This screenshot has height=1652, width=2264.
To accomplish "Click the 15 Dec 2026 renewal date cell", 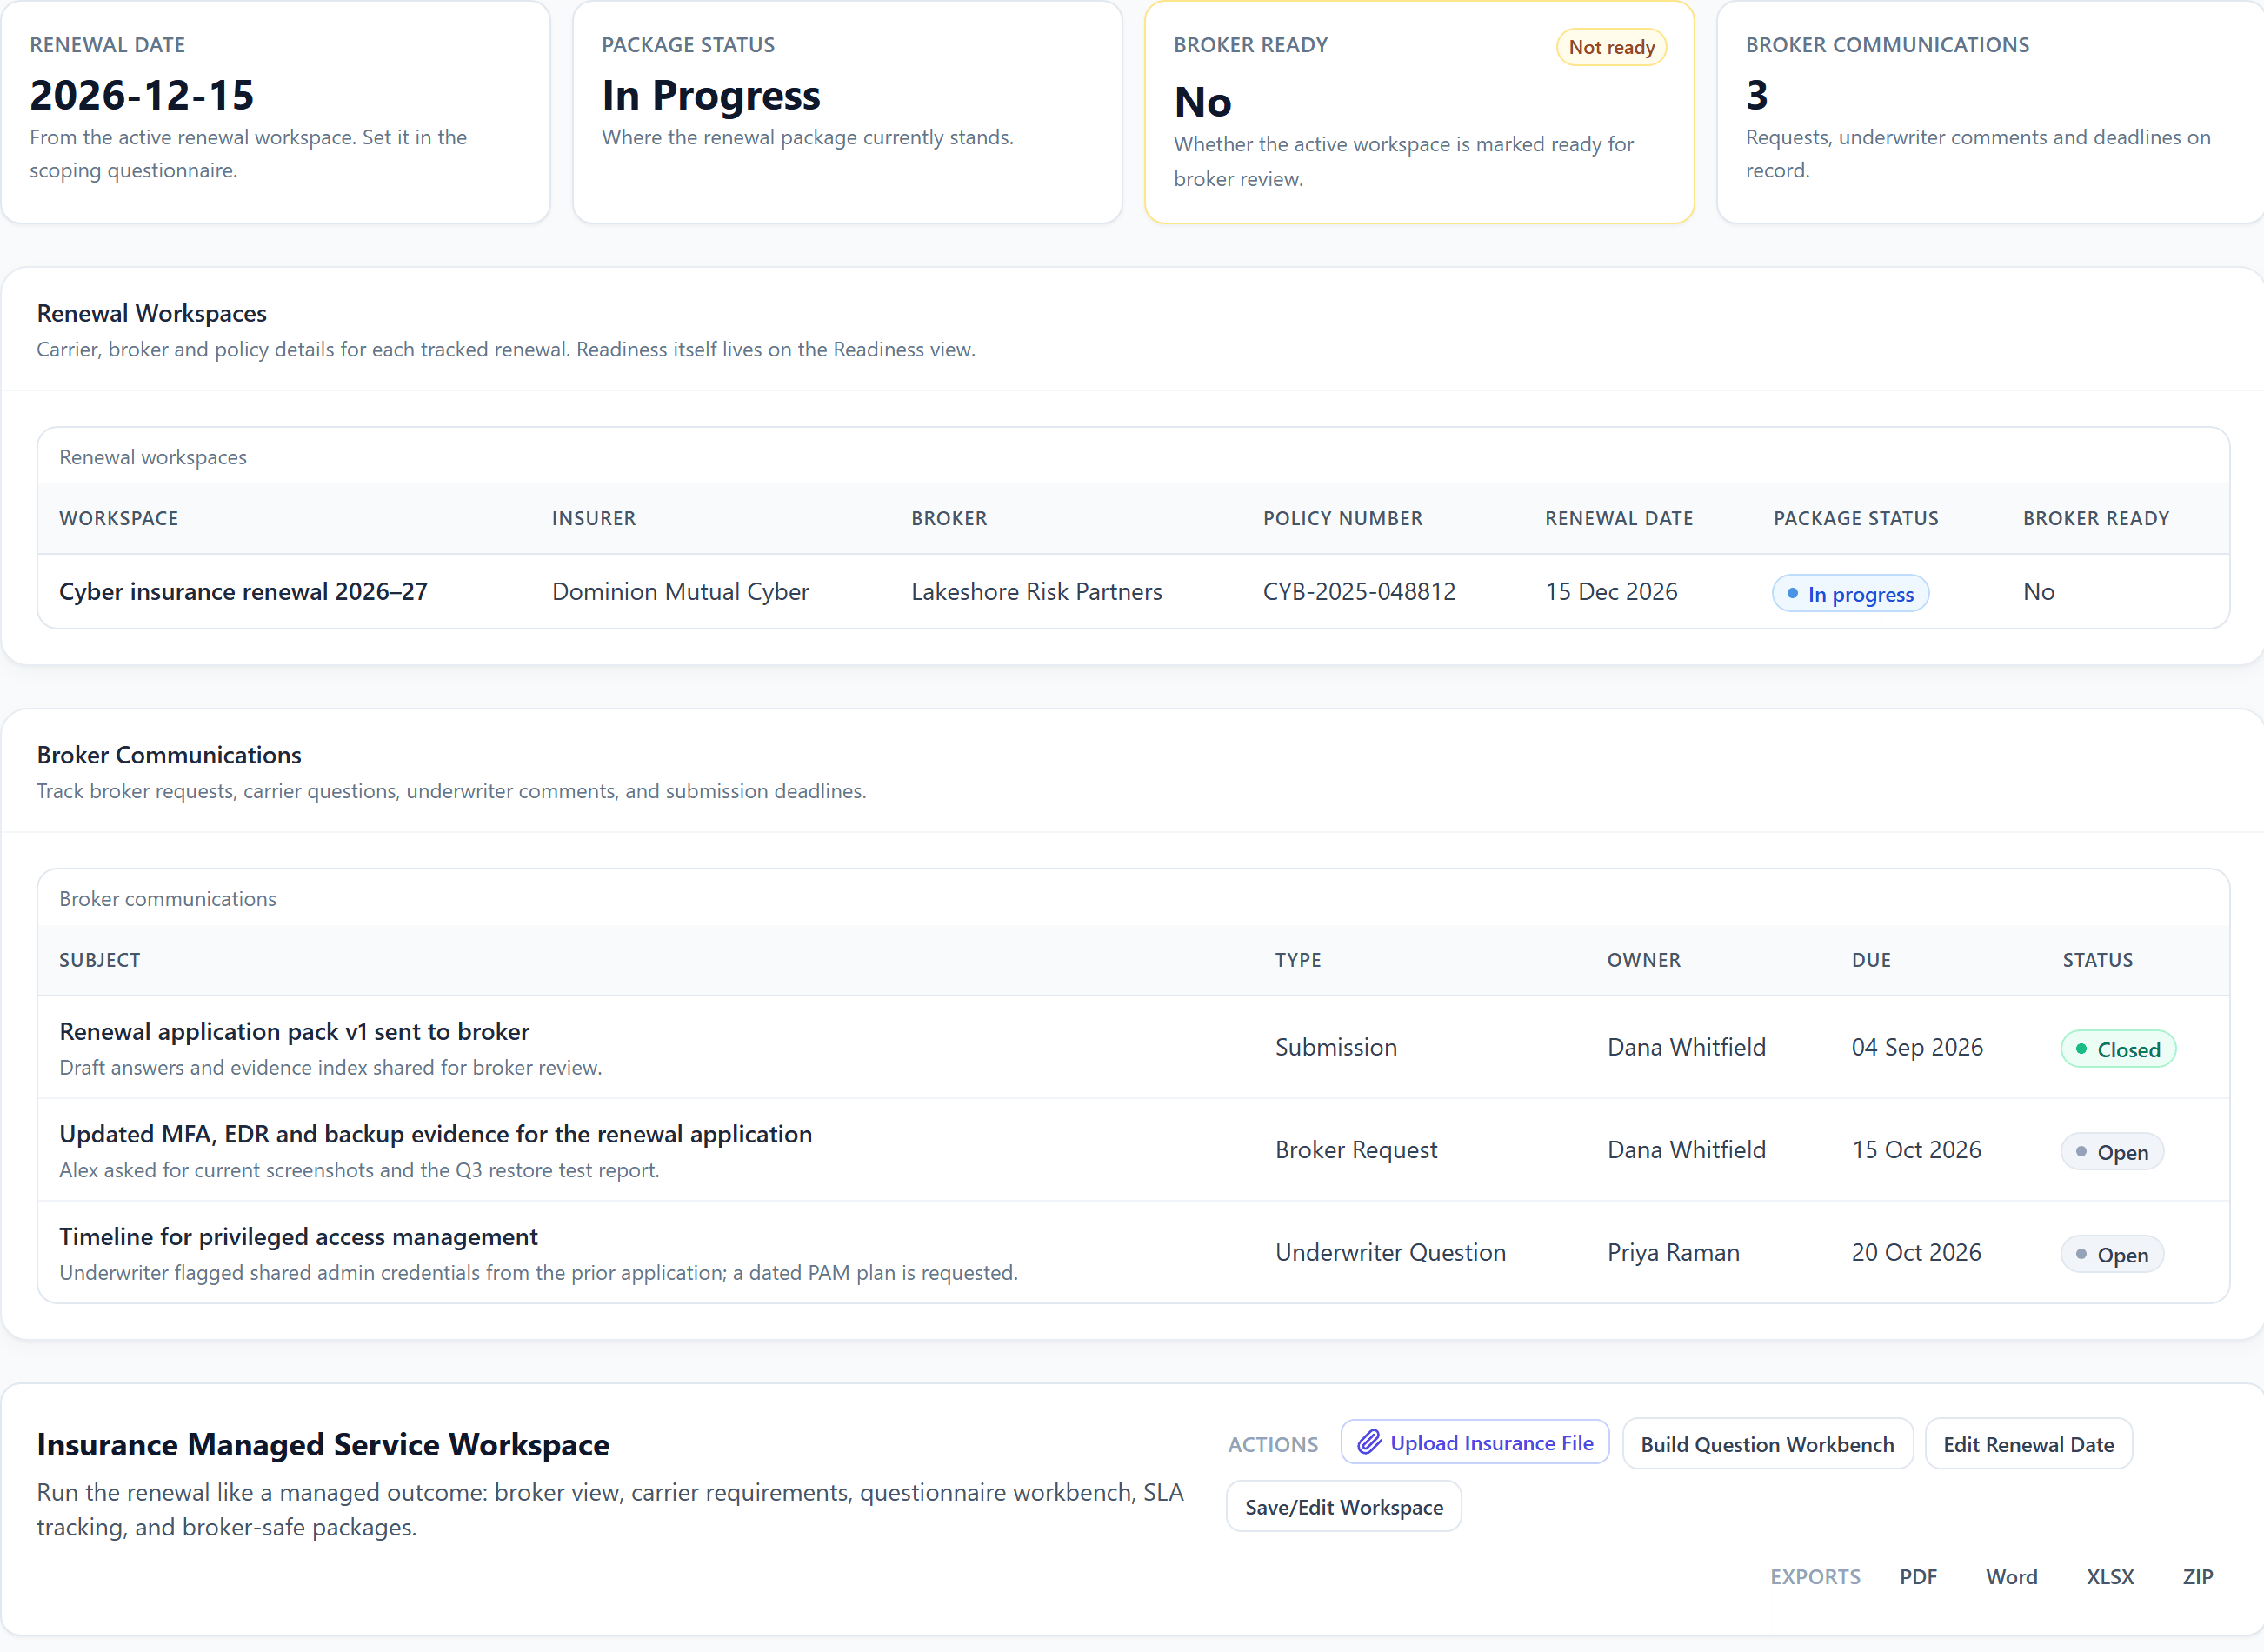I will coord(1611,592).
